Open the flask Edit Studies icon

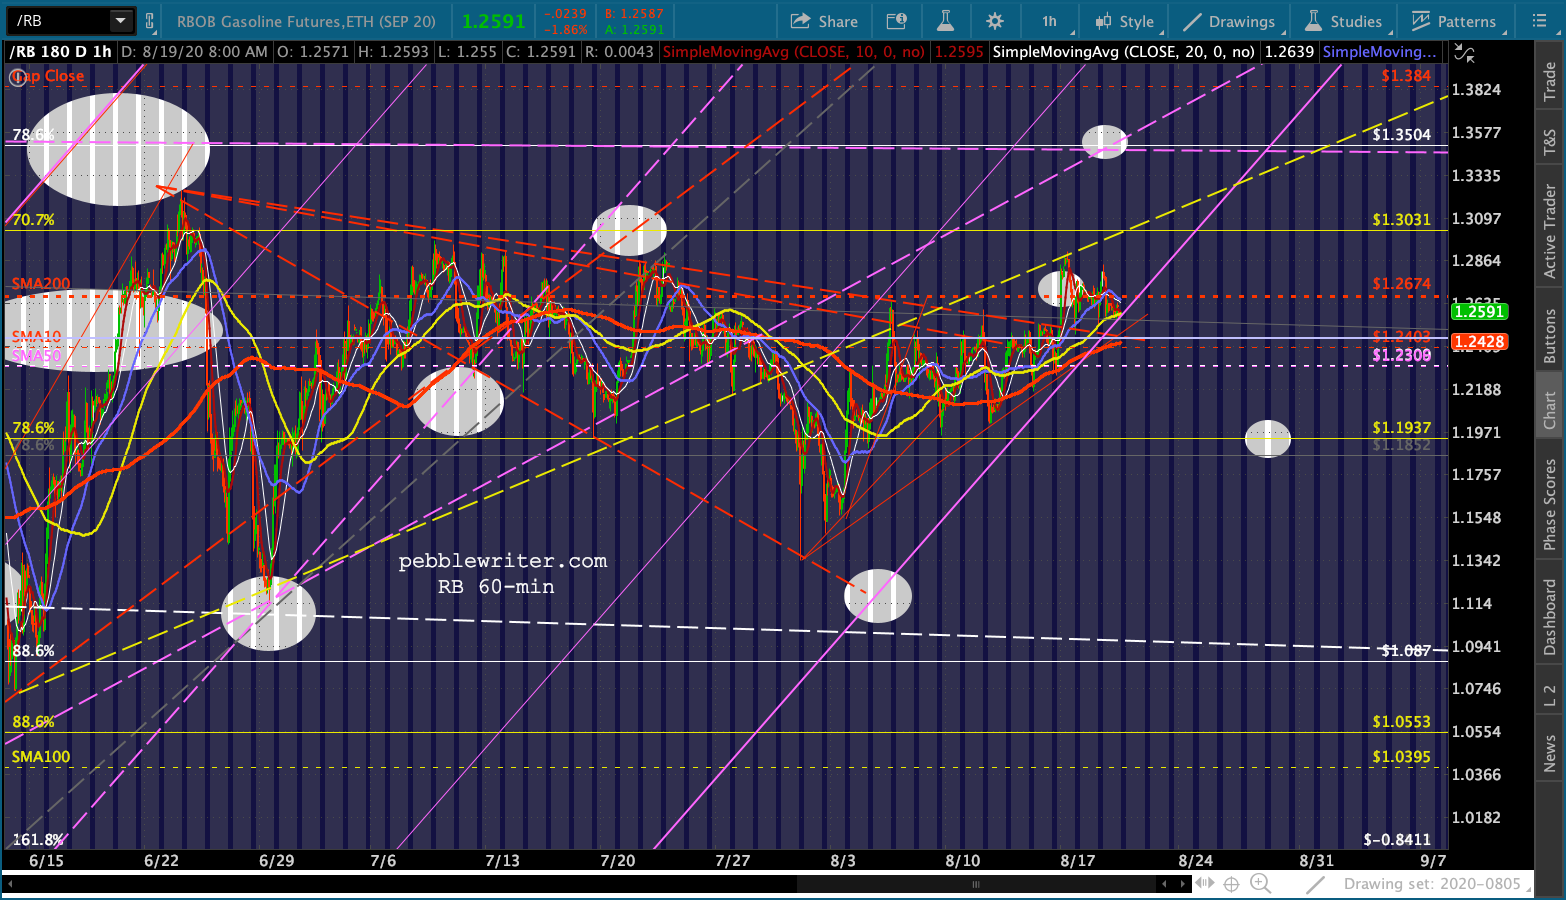(x=945, y=21)
